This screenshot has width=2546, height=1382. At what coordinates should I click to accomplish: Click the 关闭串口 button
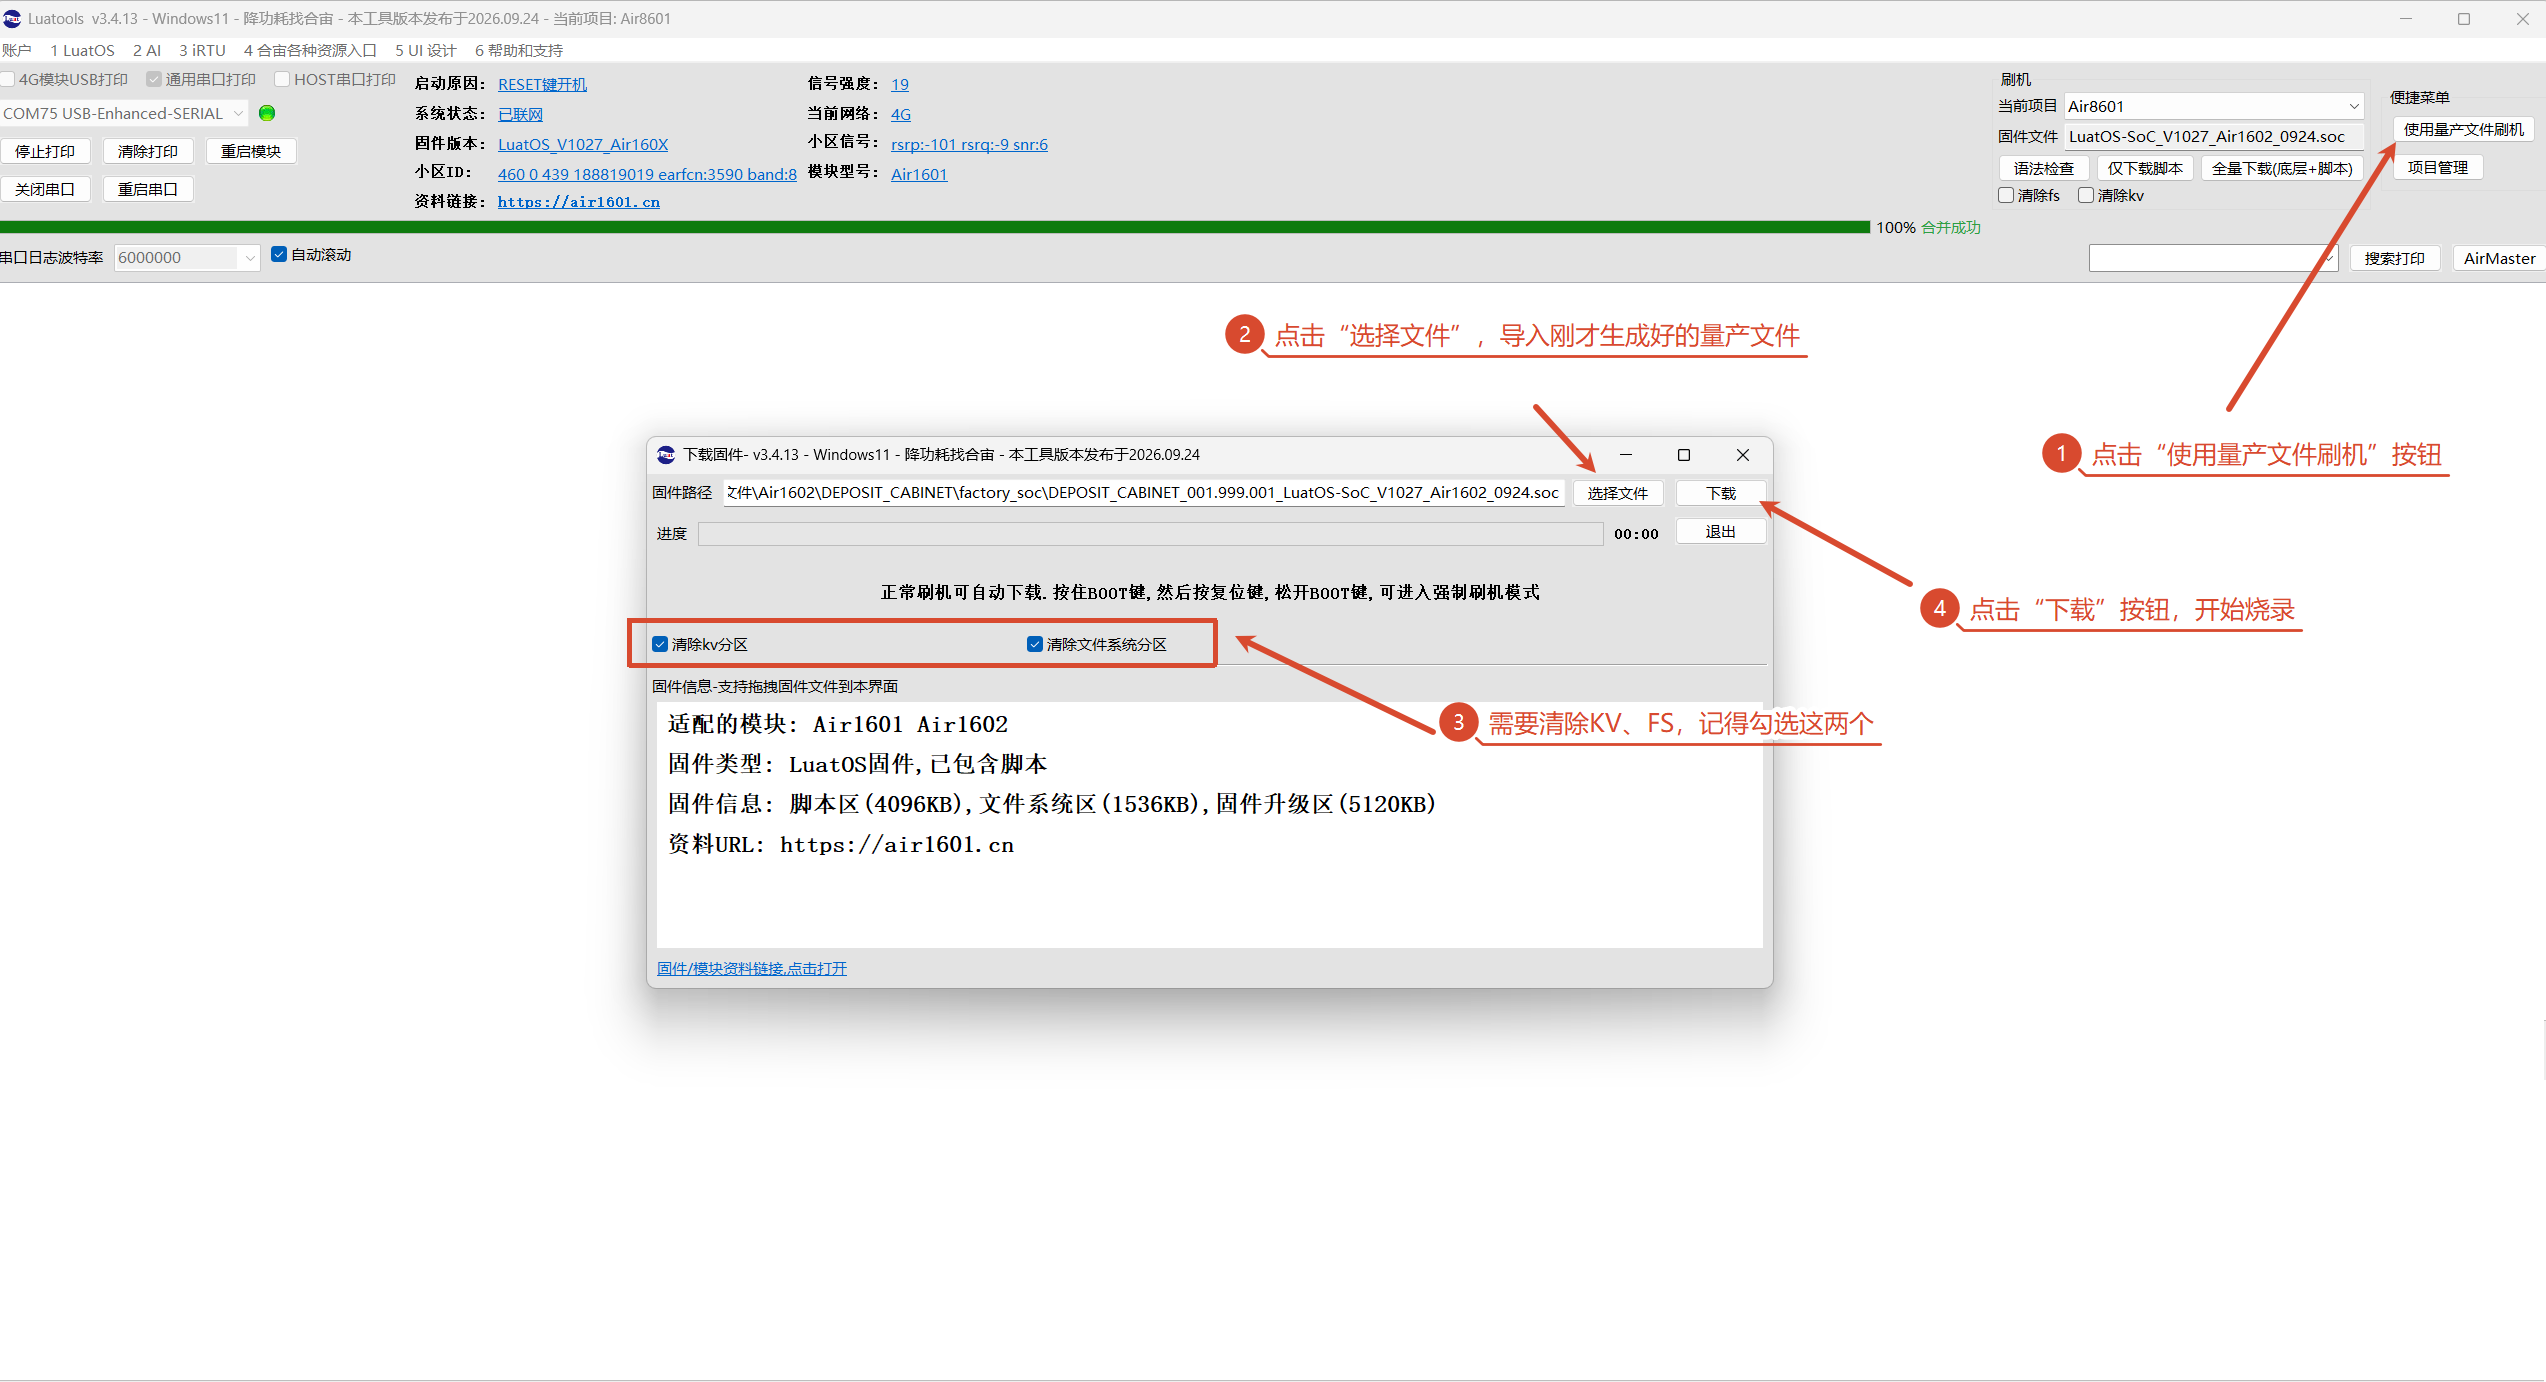click(45, 189)
